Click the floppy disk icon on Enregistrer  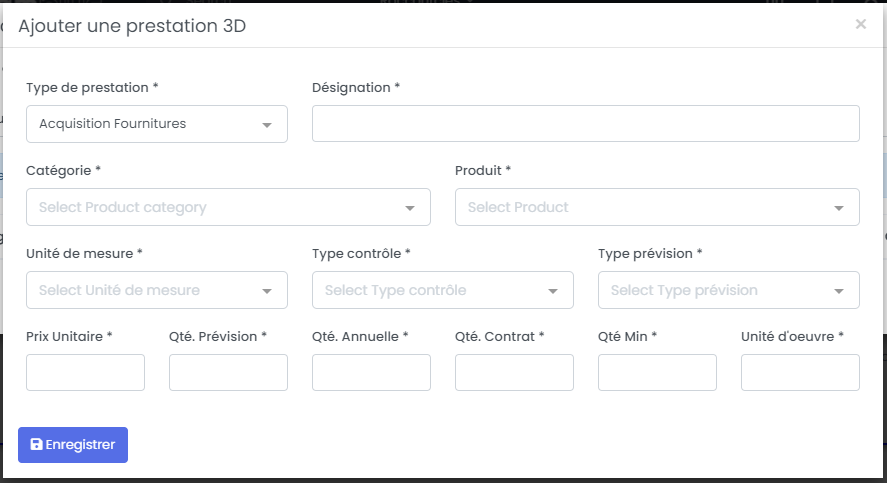(x=37, y=445)
